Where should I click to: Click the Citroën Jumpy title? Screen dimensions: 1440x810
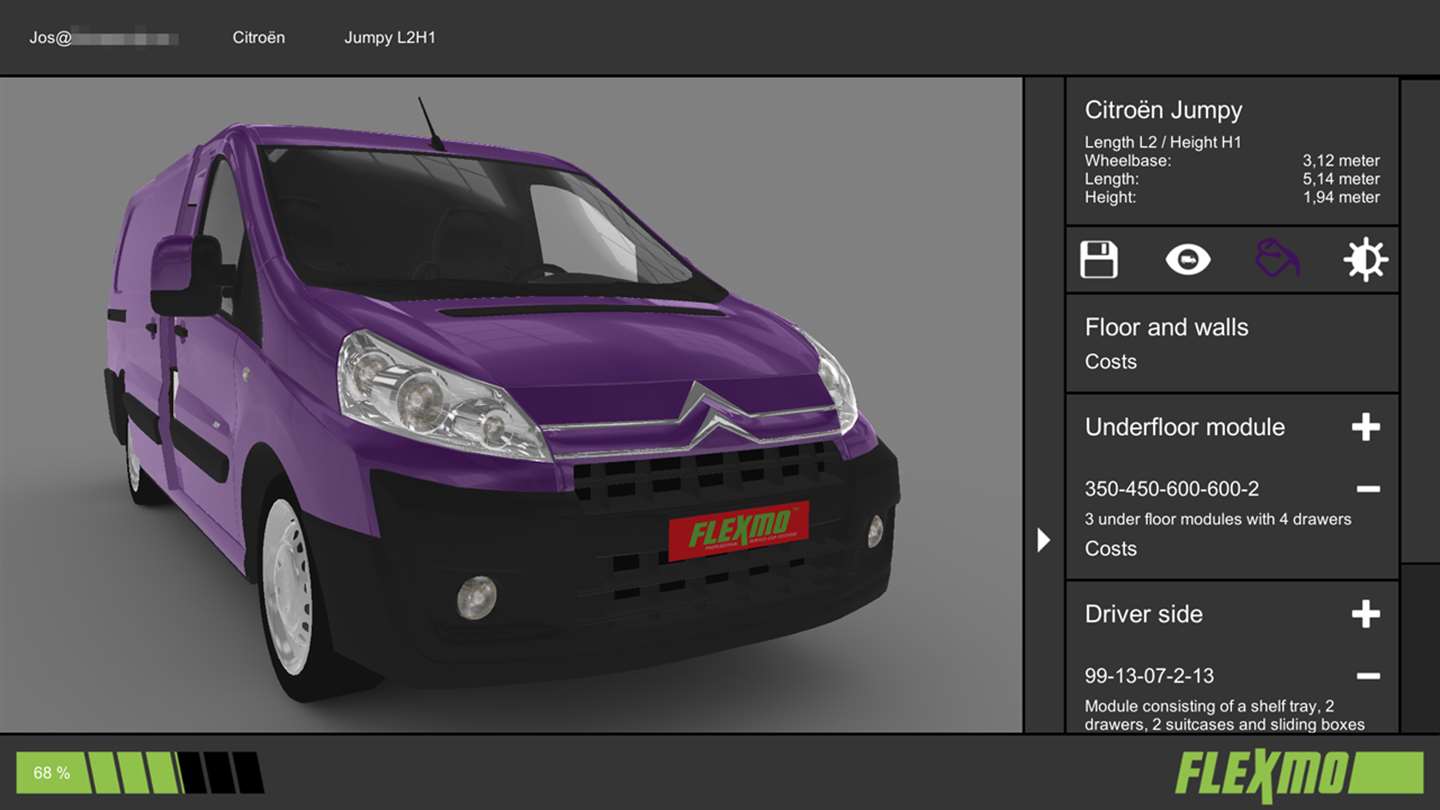pos(1164,110)
